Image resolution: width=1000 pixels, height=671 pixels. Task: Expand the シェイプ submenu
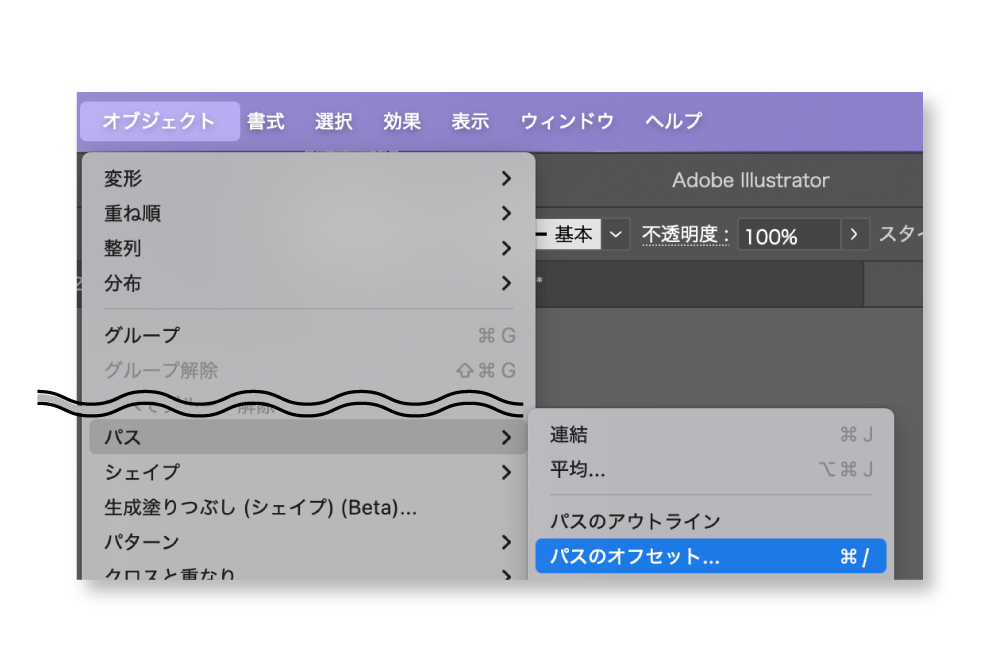click(309, 472)
